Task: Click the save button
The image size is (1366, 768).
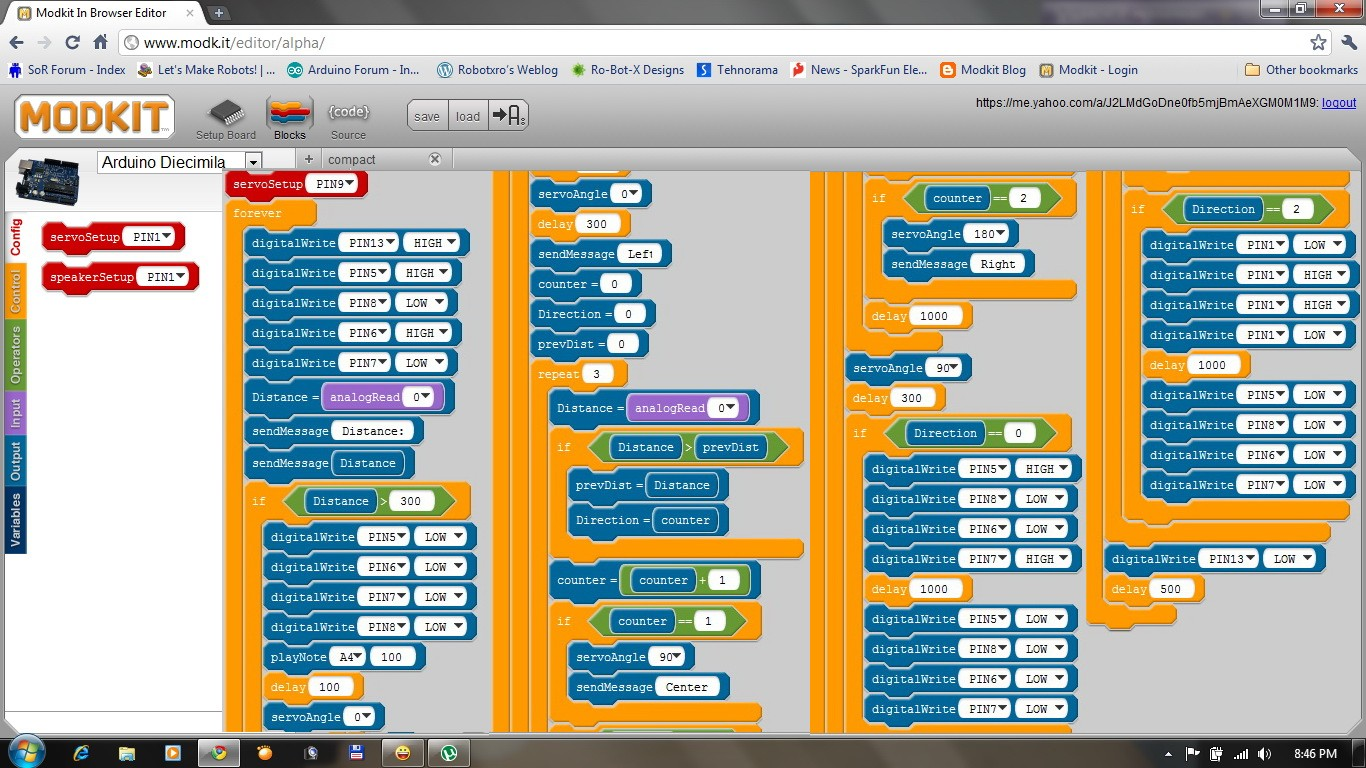Action: (427, 115)
